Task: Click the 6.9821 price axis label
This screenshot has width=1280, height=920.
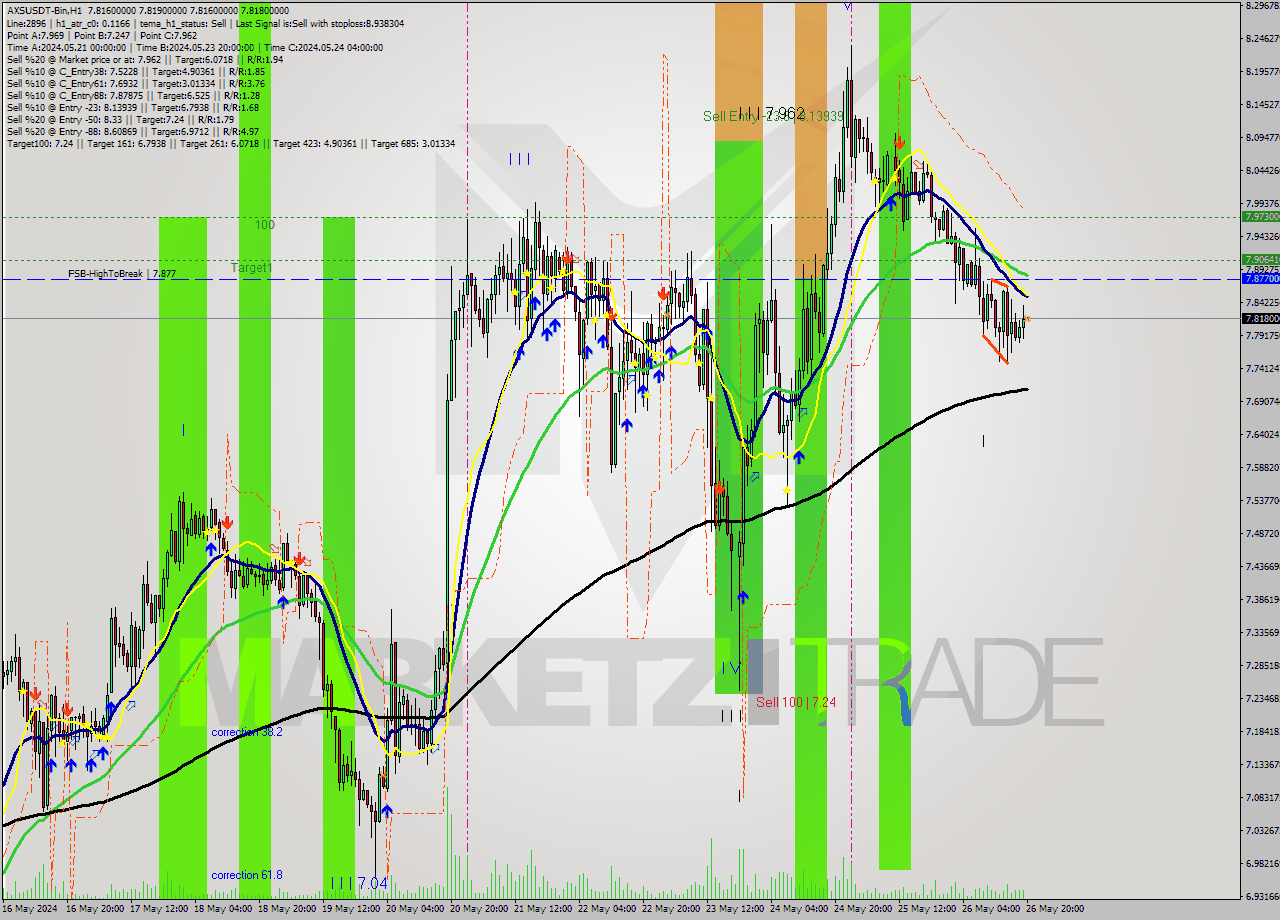Action: click(x=1262, y=864)
